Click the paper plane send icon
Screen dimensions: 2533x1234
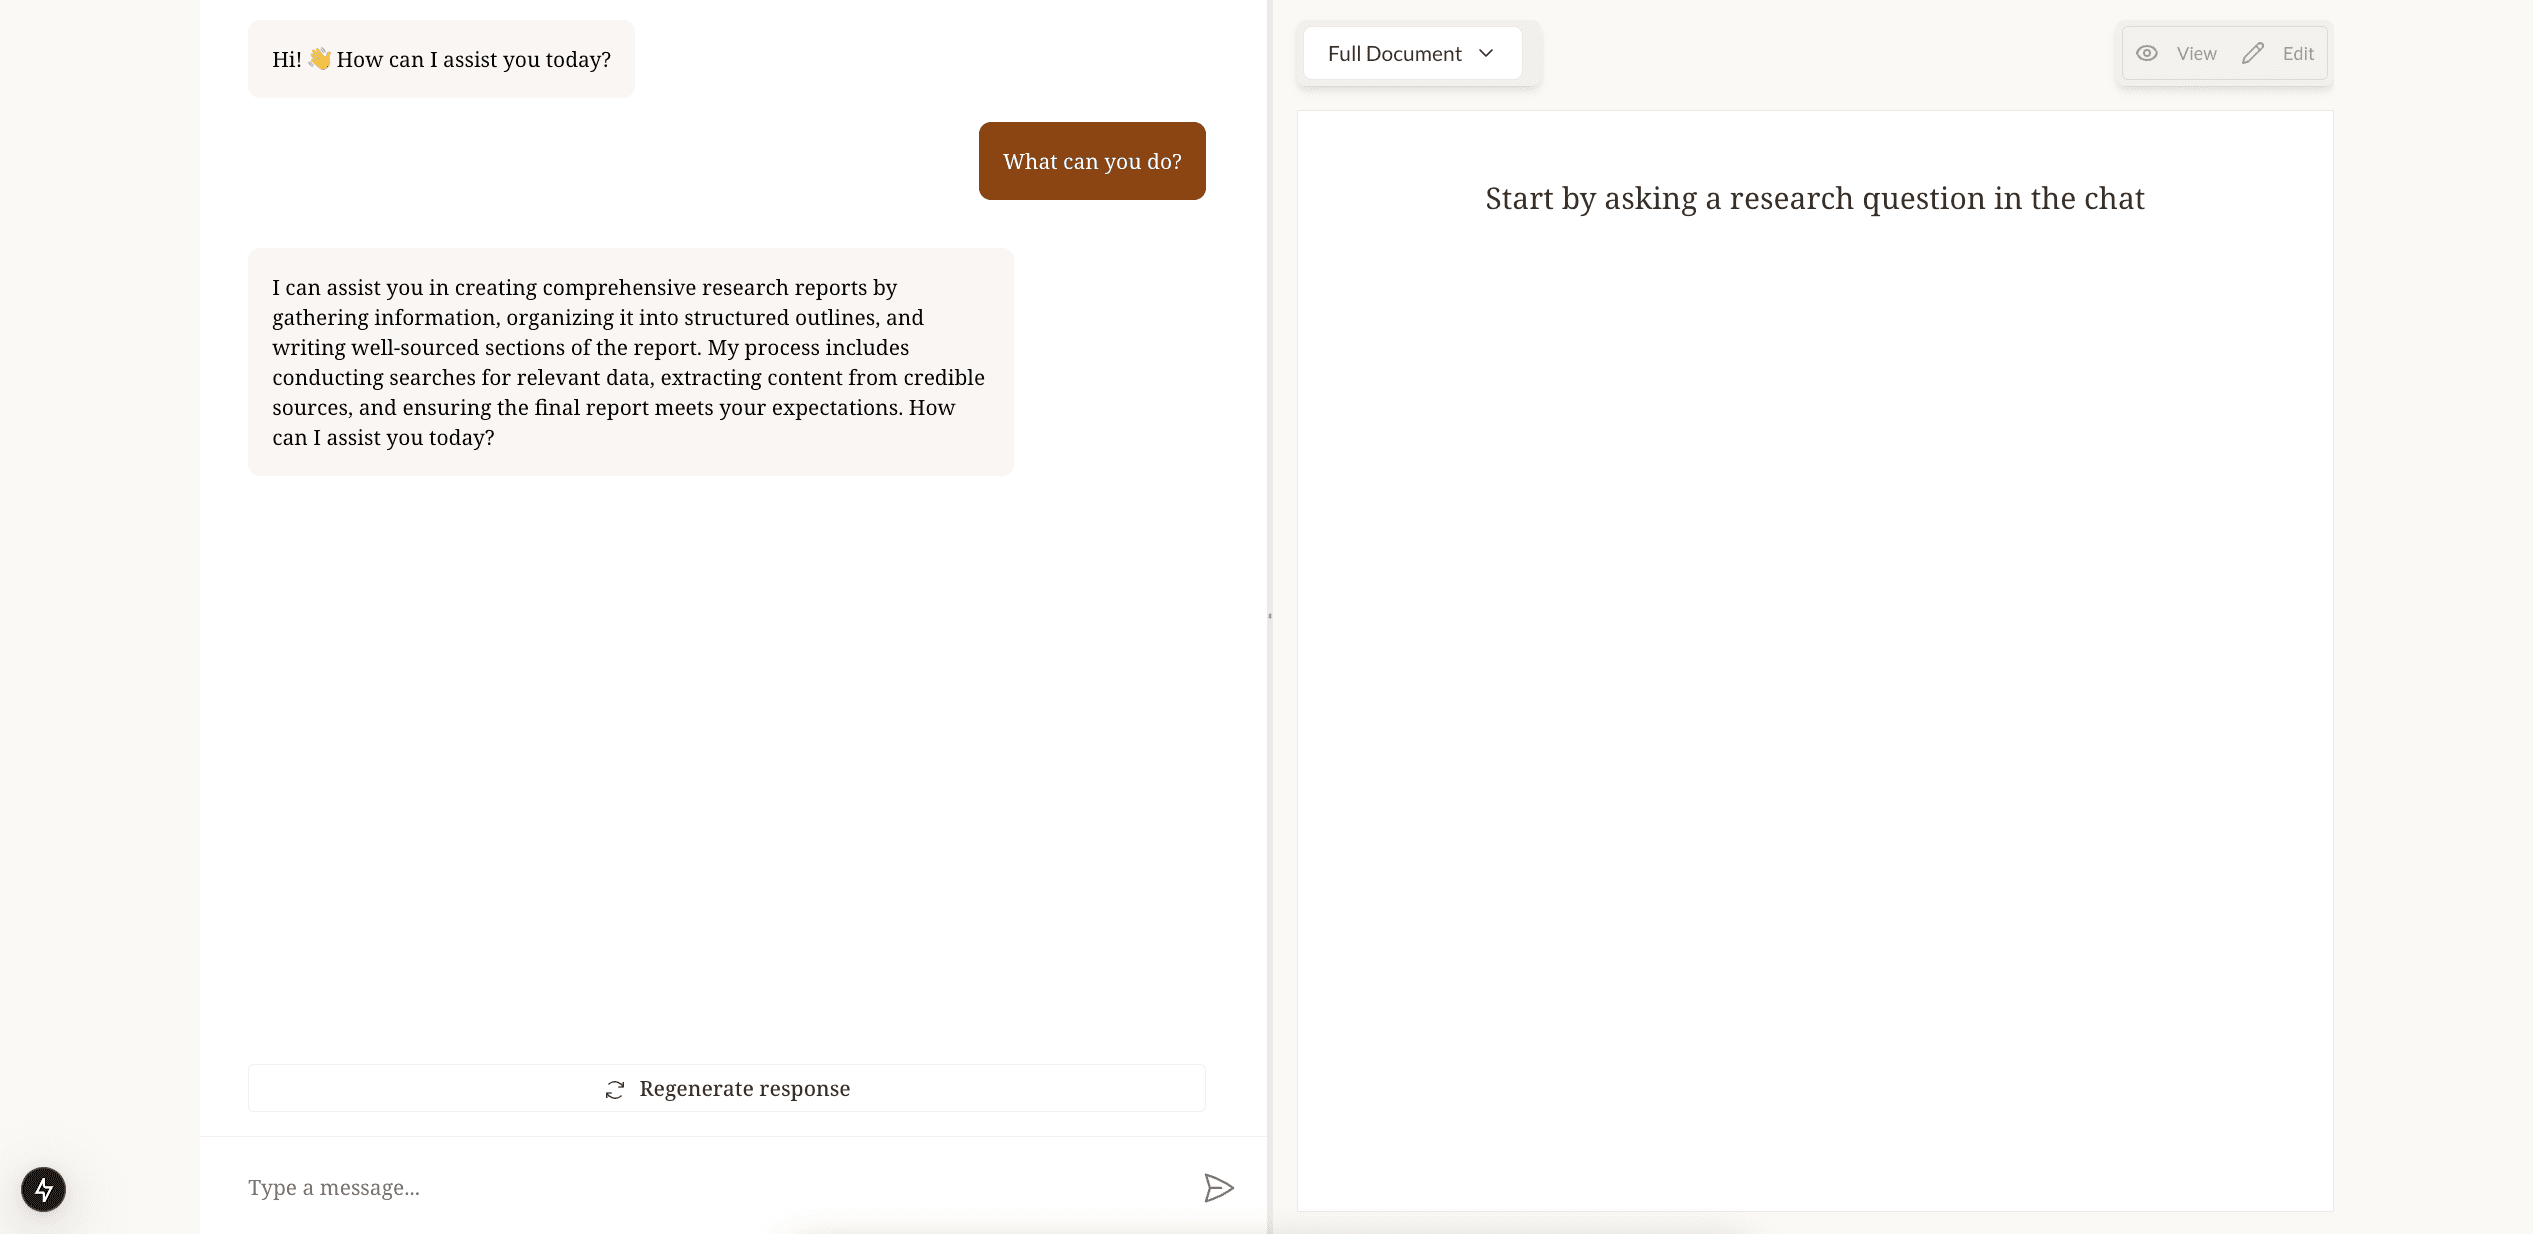coord(1218,1188)
